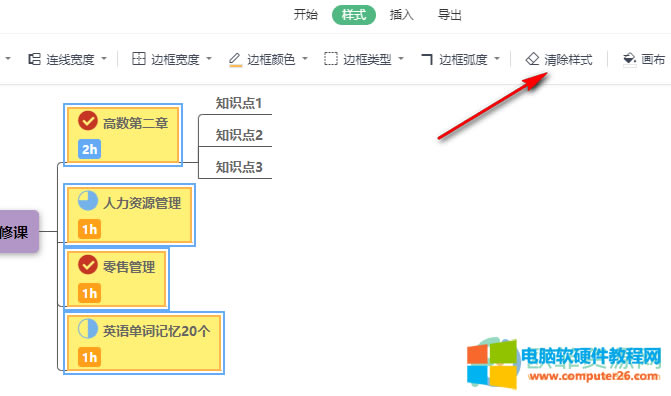The width and height of the screenshot is (671, 396).
Task: Click the half progress icon on 英语单词记忆20个
Action: (x=88, y=328)
